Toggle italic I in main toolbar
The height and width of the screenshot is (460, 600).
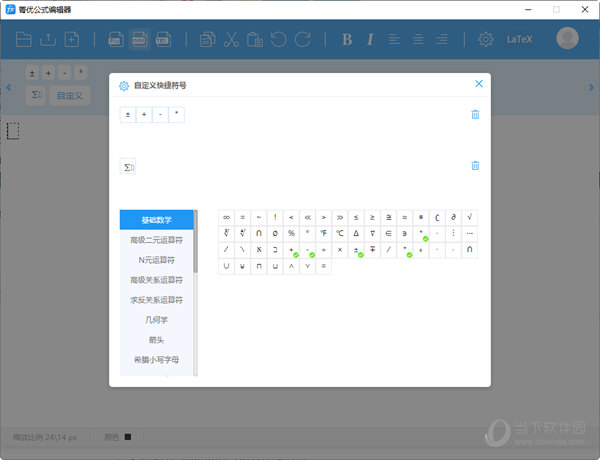pos(370,39)
